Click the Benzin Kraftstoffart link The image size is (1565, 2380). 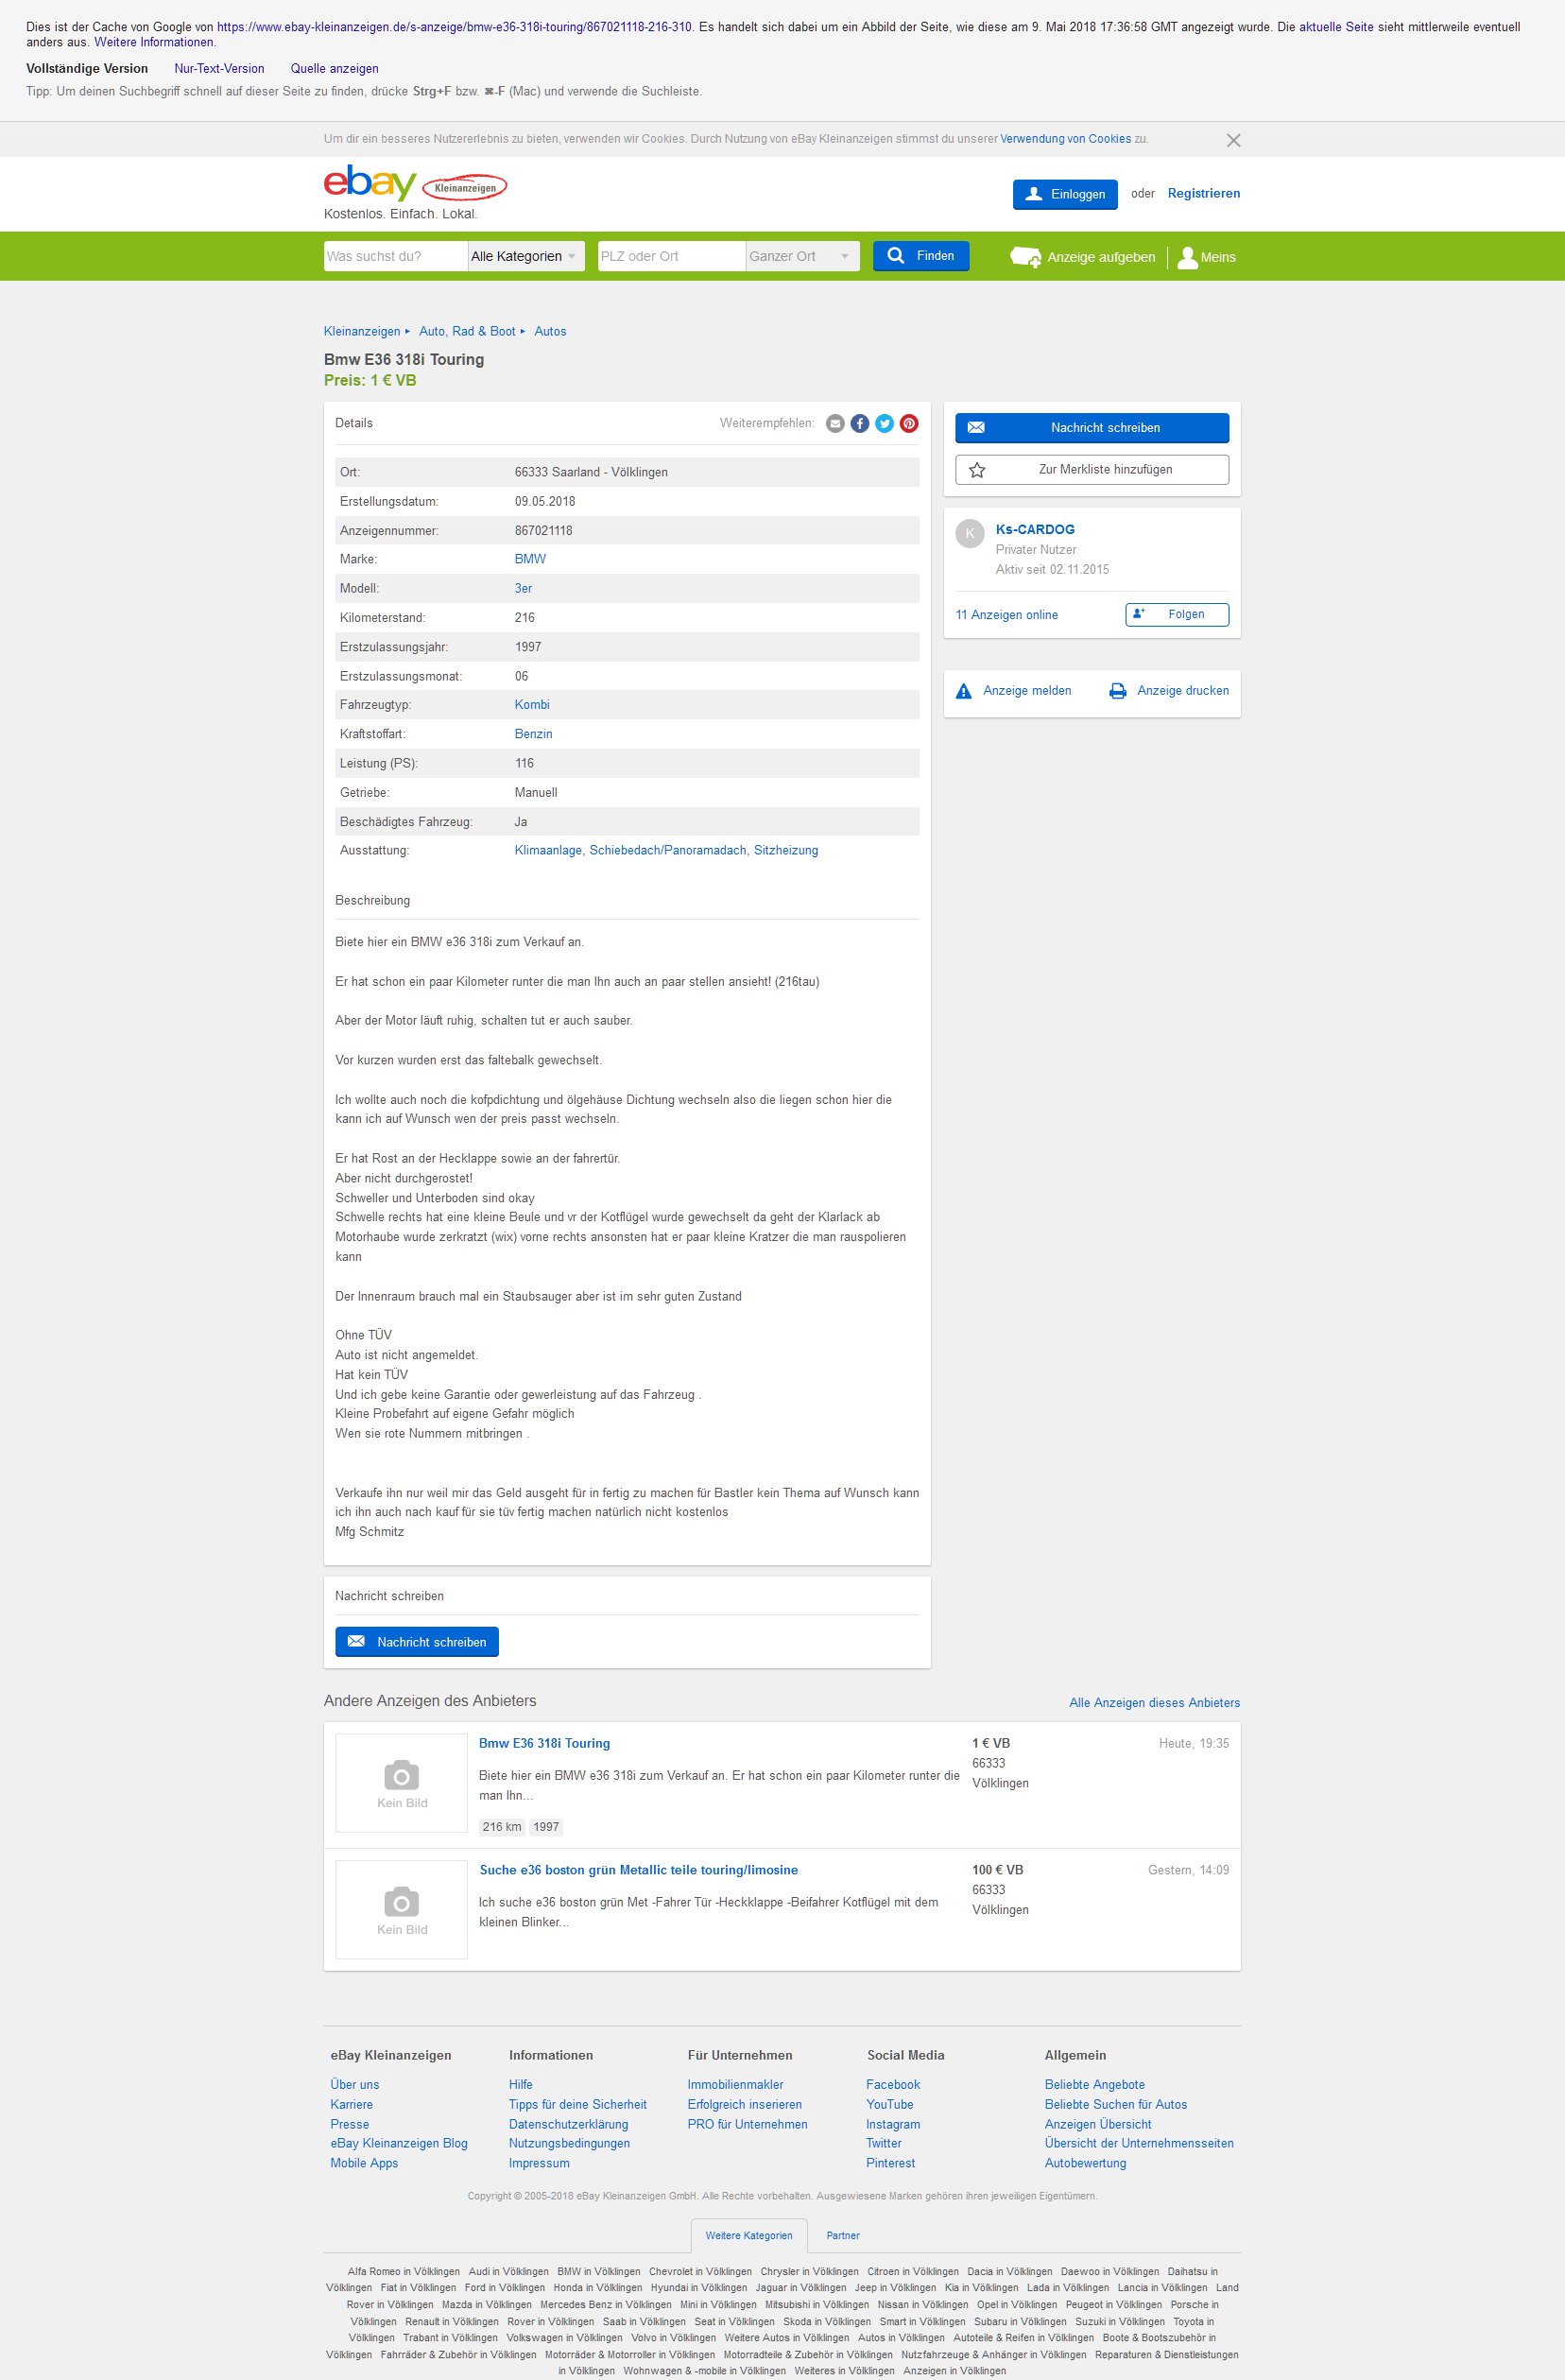tap(533, 734)
